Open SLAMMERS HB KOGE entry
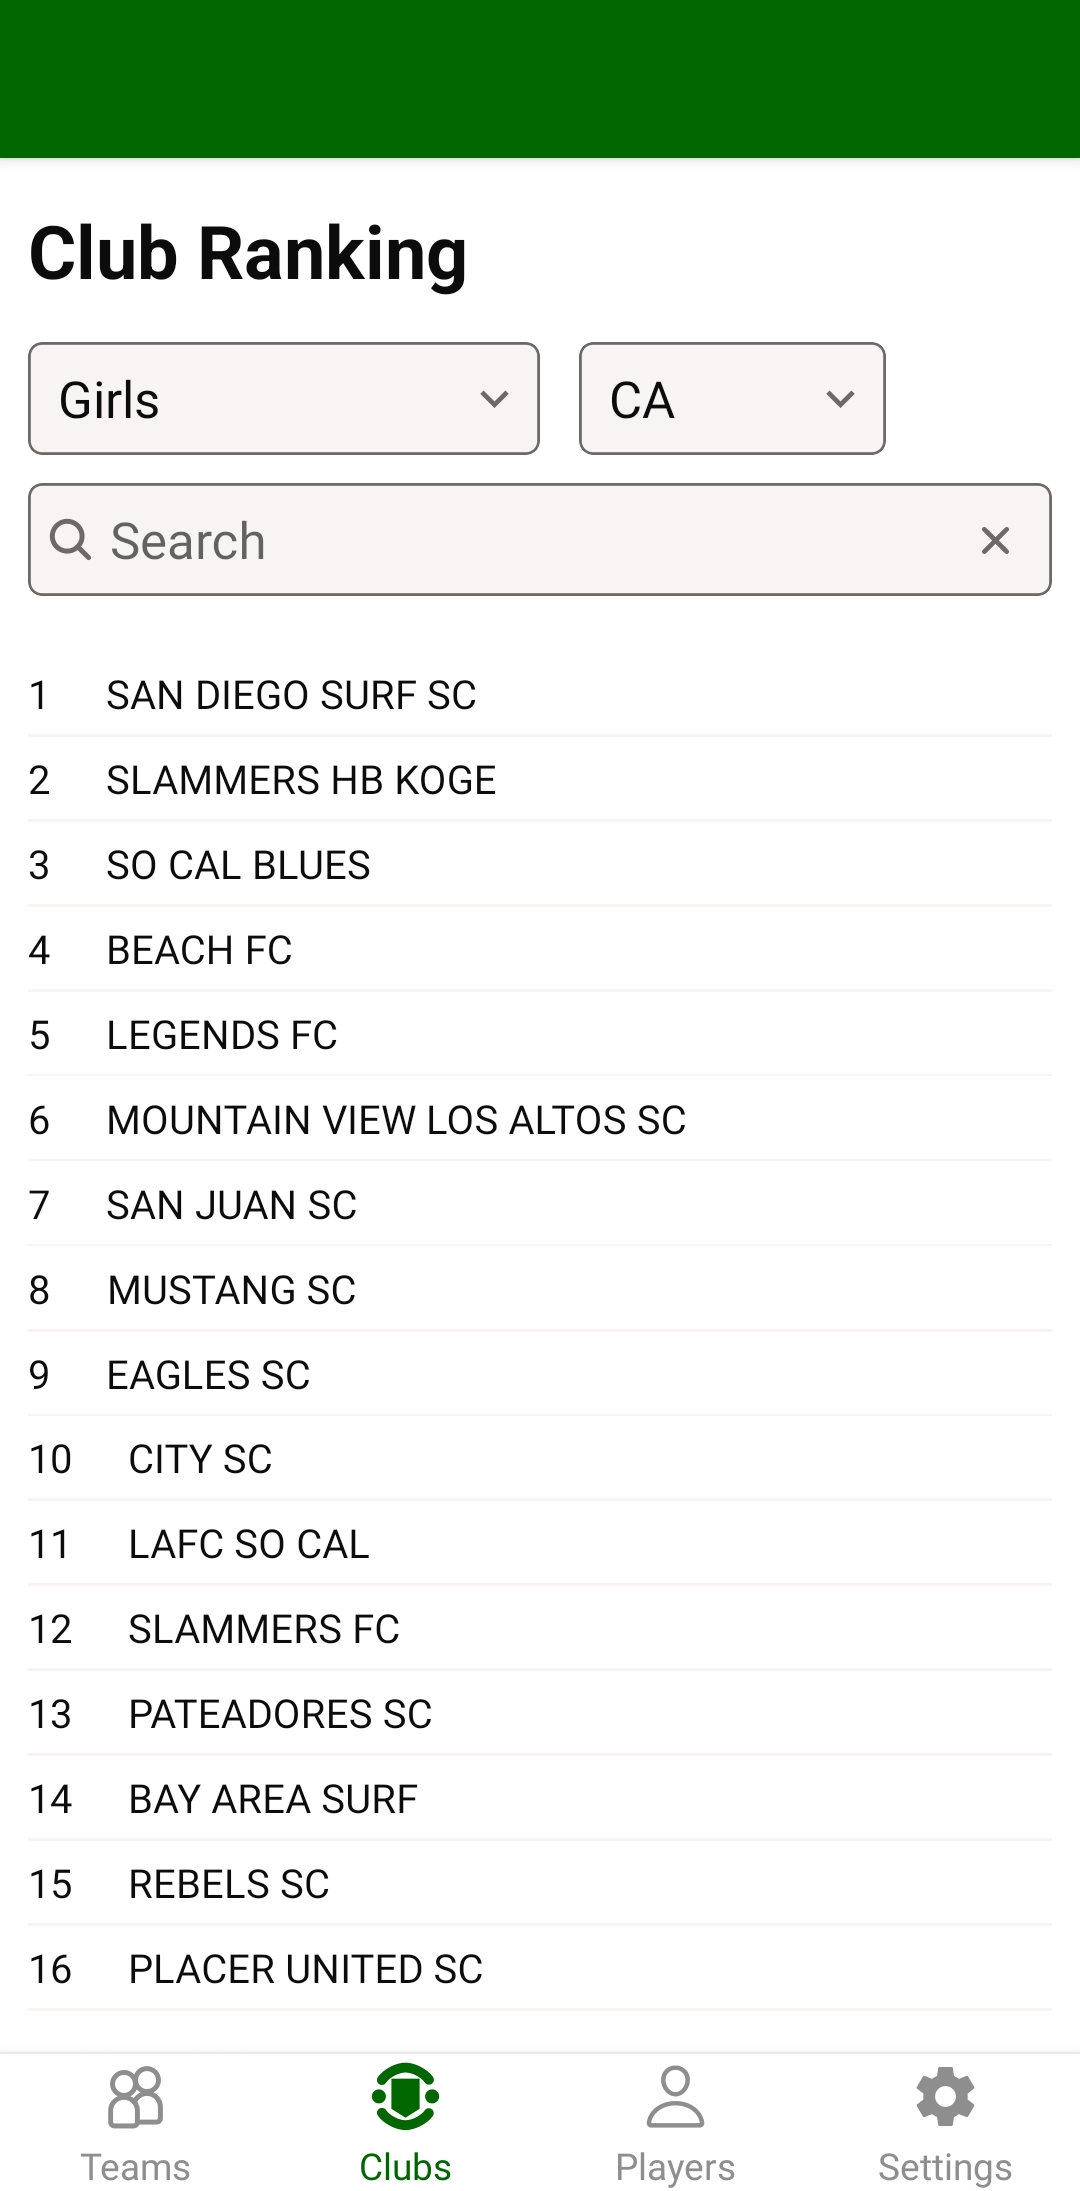Viewport: 1080px width, 2191px height. point(301,780)
